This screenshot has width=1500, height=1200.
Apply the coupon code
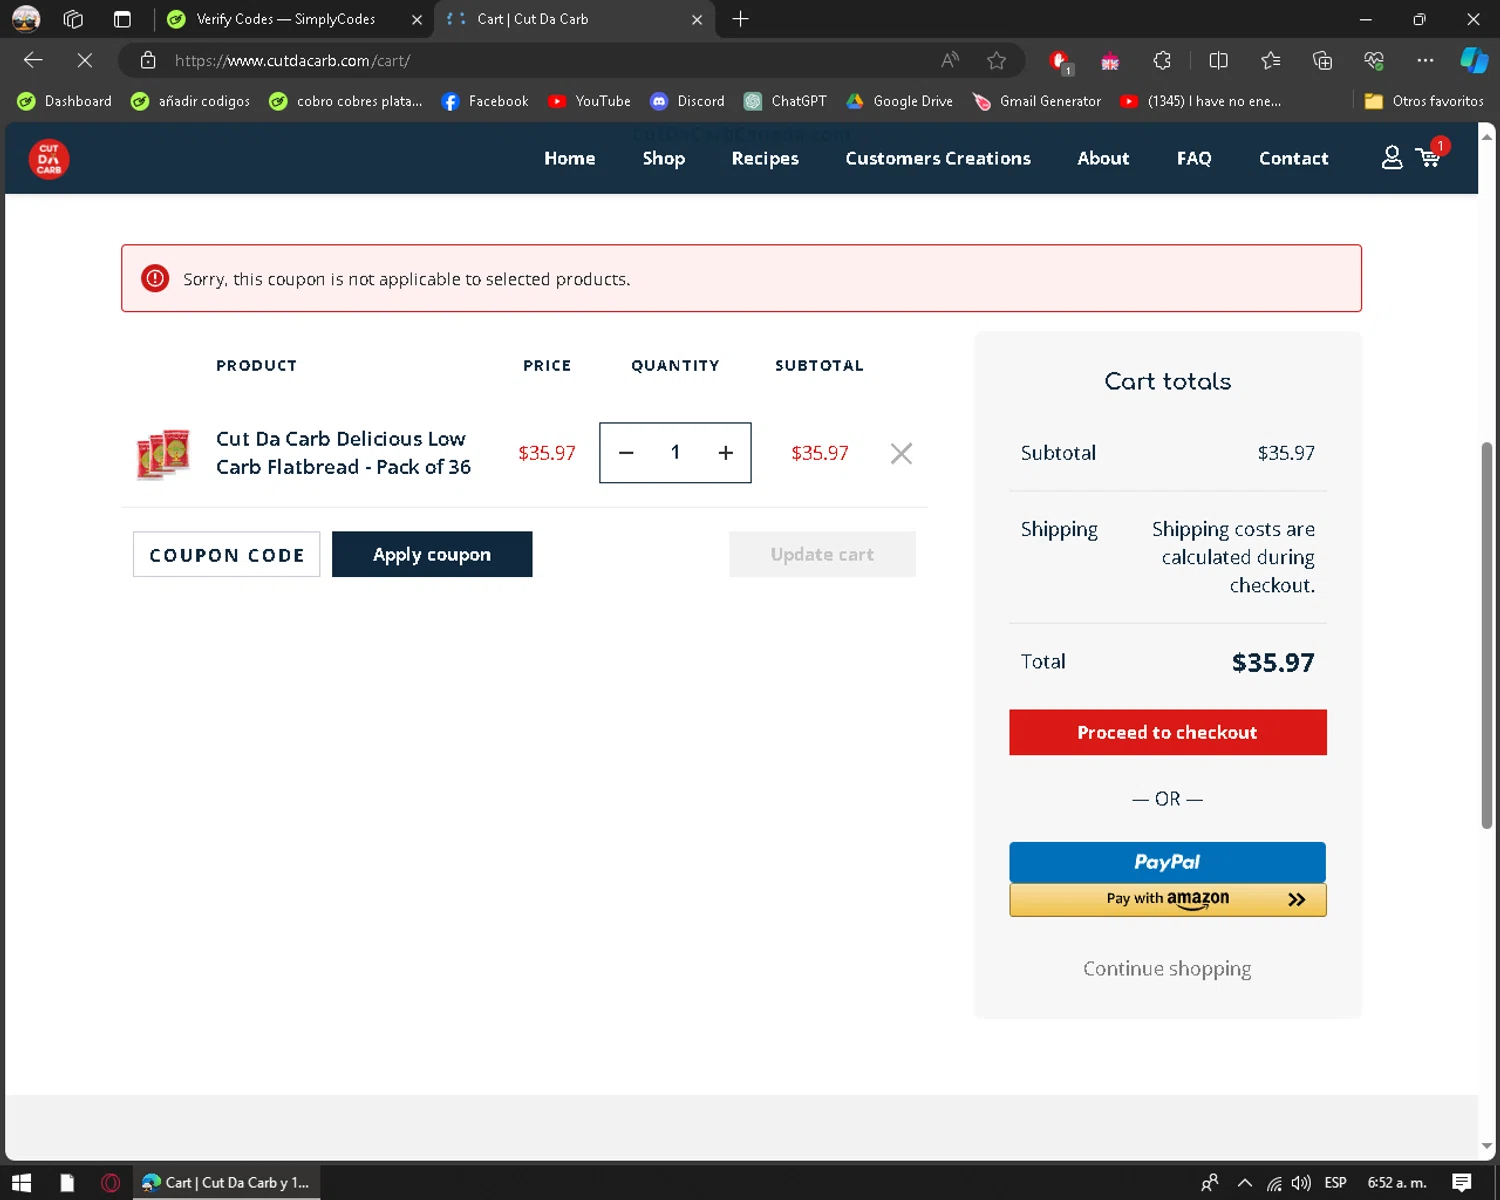tap(432, 555)
